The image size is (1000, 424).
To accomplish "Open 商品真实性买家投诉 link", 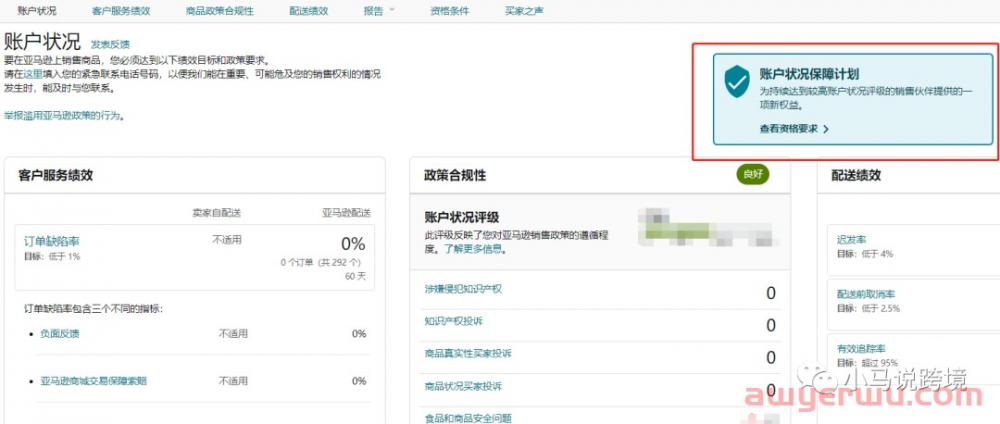I will coord(467,353).
